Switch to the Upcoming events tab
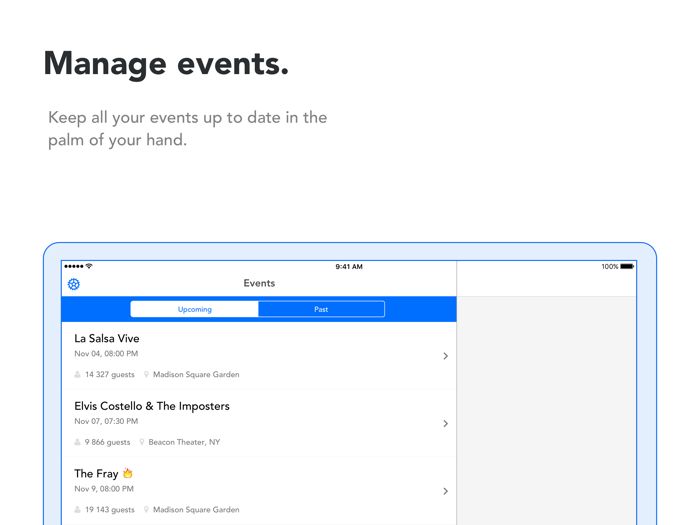700x525 pixels. click(195, 309)
